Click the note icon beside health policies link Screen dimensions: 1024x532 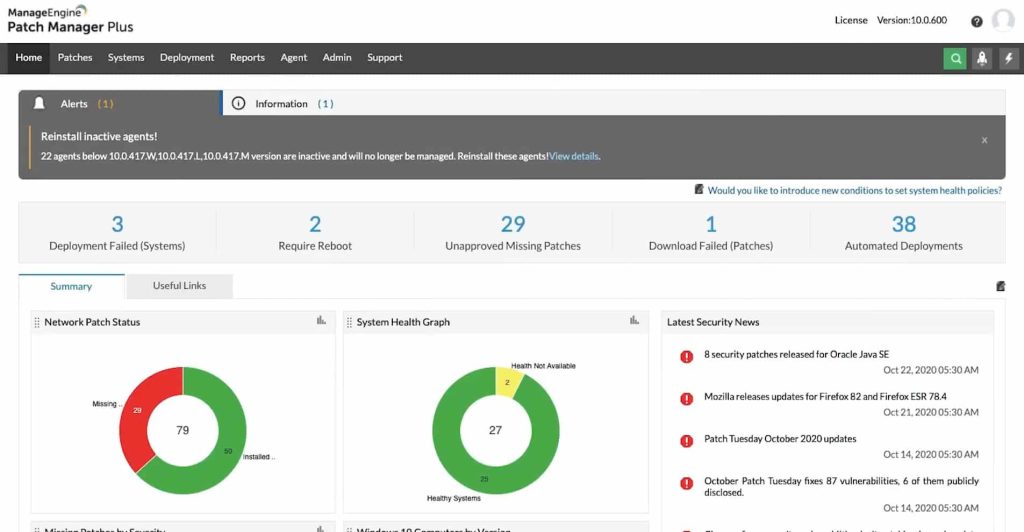point(699,189)
